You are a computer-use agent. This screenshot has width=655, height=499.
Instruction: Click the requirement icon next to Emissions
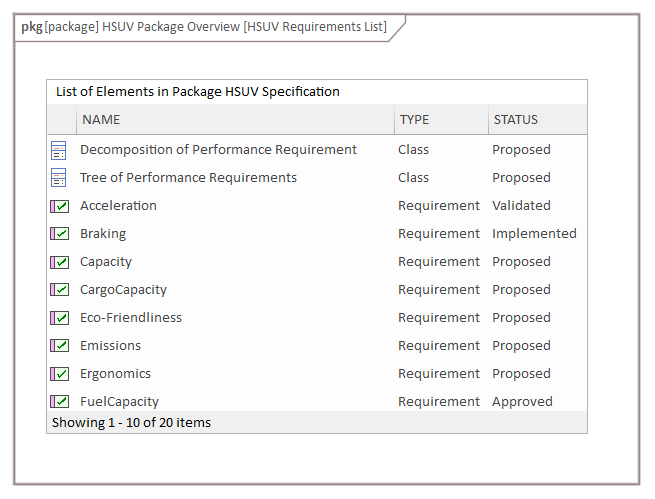pos(59,346)
